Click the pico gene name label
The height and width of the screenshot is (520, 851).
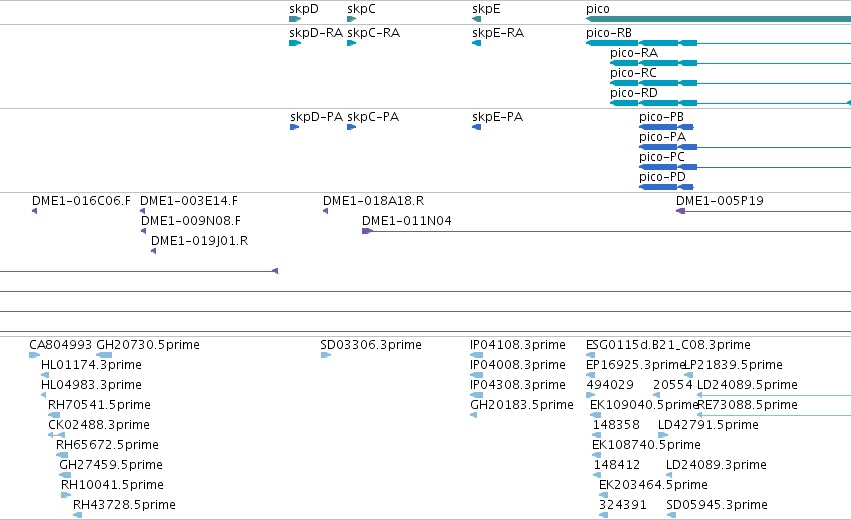598,9
